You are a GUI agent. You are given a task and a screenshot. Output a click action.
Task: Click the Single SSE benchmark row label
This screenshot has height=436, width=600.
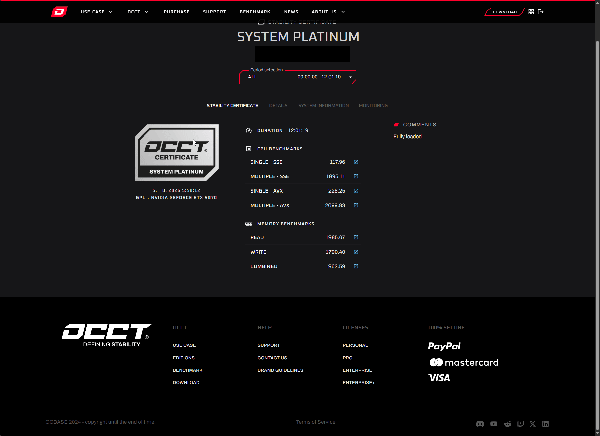tap(266, 162)
